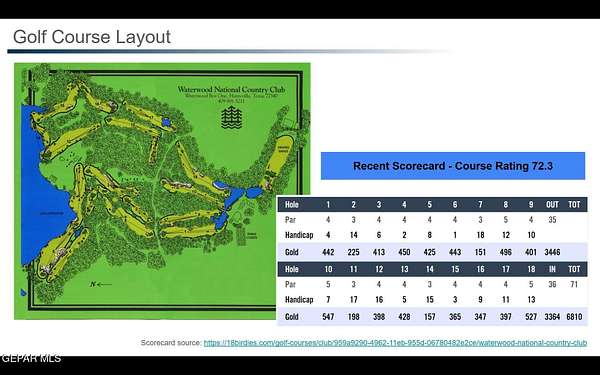Click hole 10 Gold yardage 547
The height and width of the screenshot is (375, 600).
point(328,316)
